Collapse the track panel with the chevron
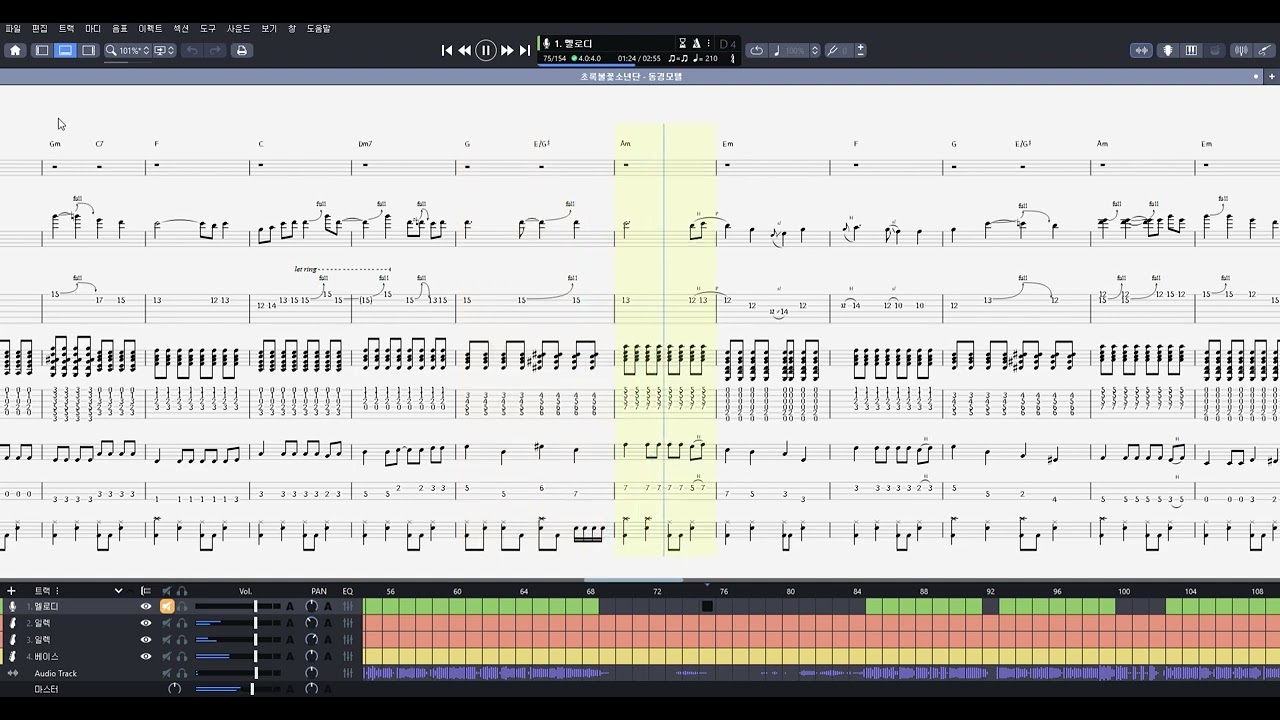 118,591
